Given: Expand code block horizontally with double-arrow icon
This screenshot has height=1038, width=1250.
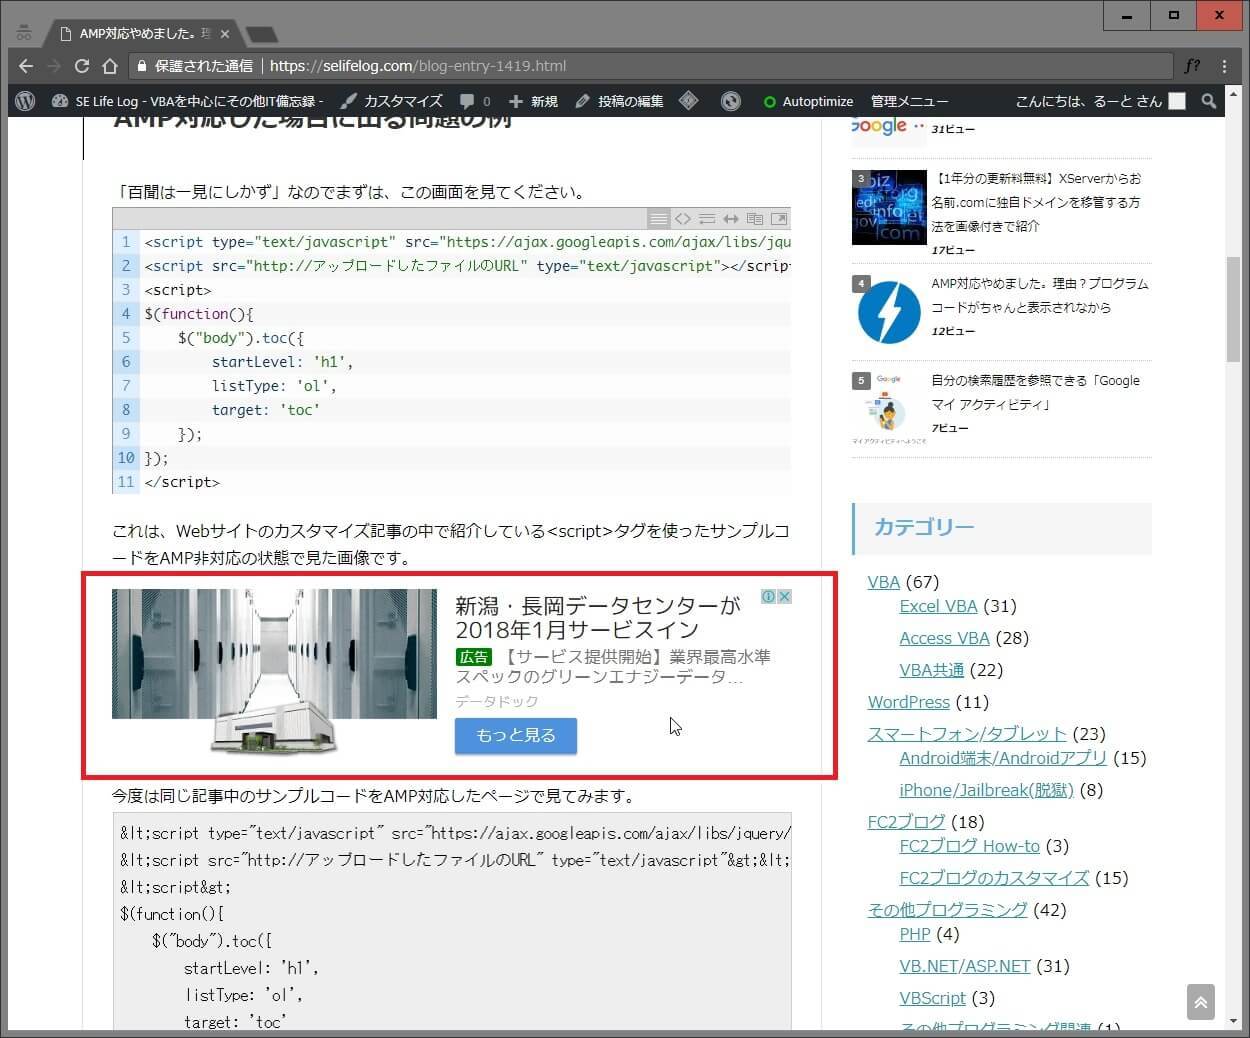Looking at the screenshot, I should point(731,219).
